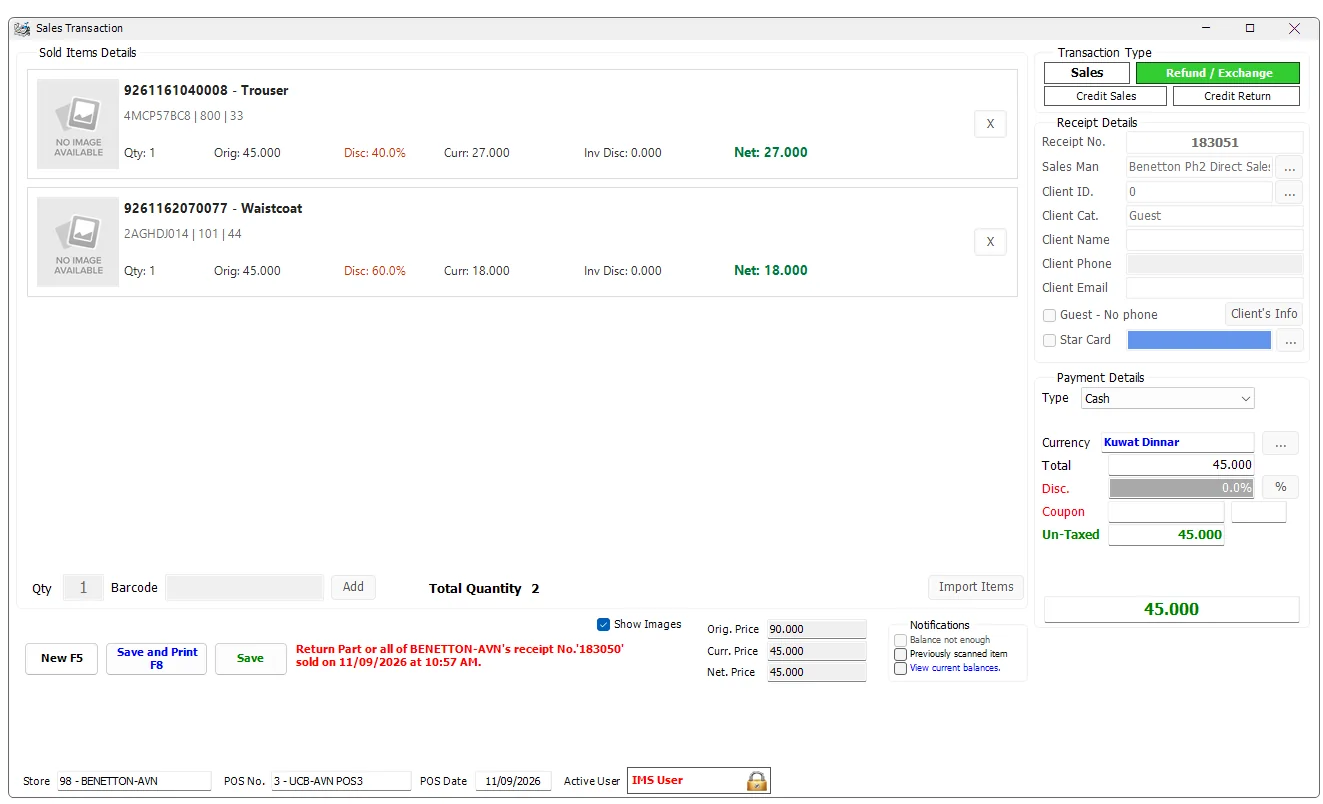Click the Waistcoat no-image thumbnail

[78, 242]
